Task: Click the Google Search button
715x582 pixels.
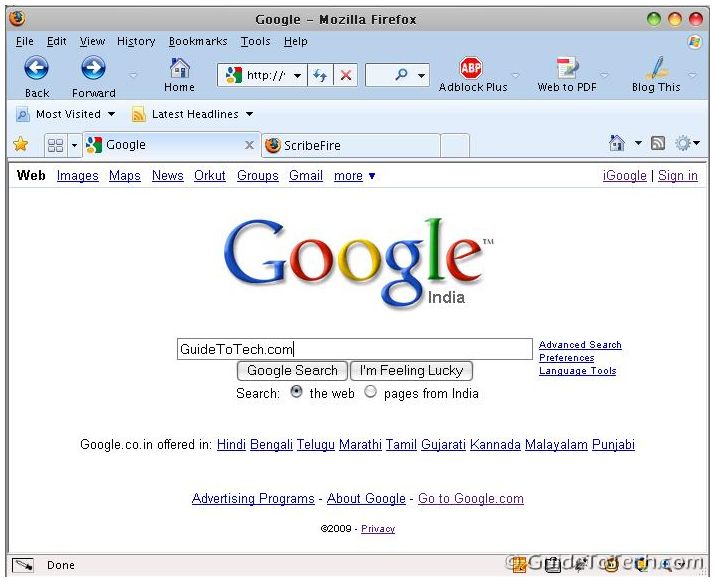Action: 292,370
